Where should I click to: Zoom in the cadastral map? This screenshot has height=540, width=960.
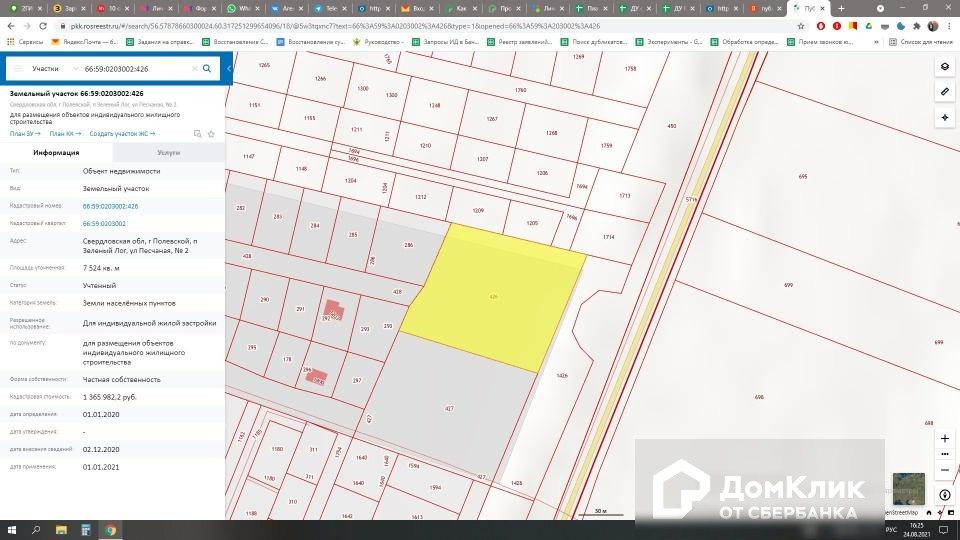945,438
